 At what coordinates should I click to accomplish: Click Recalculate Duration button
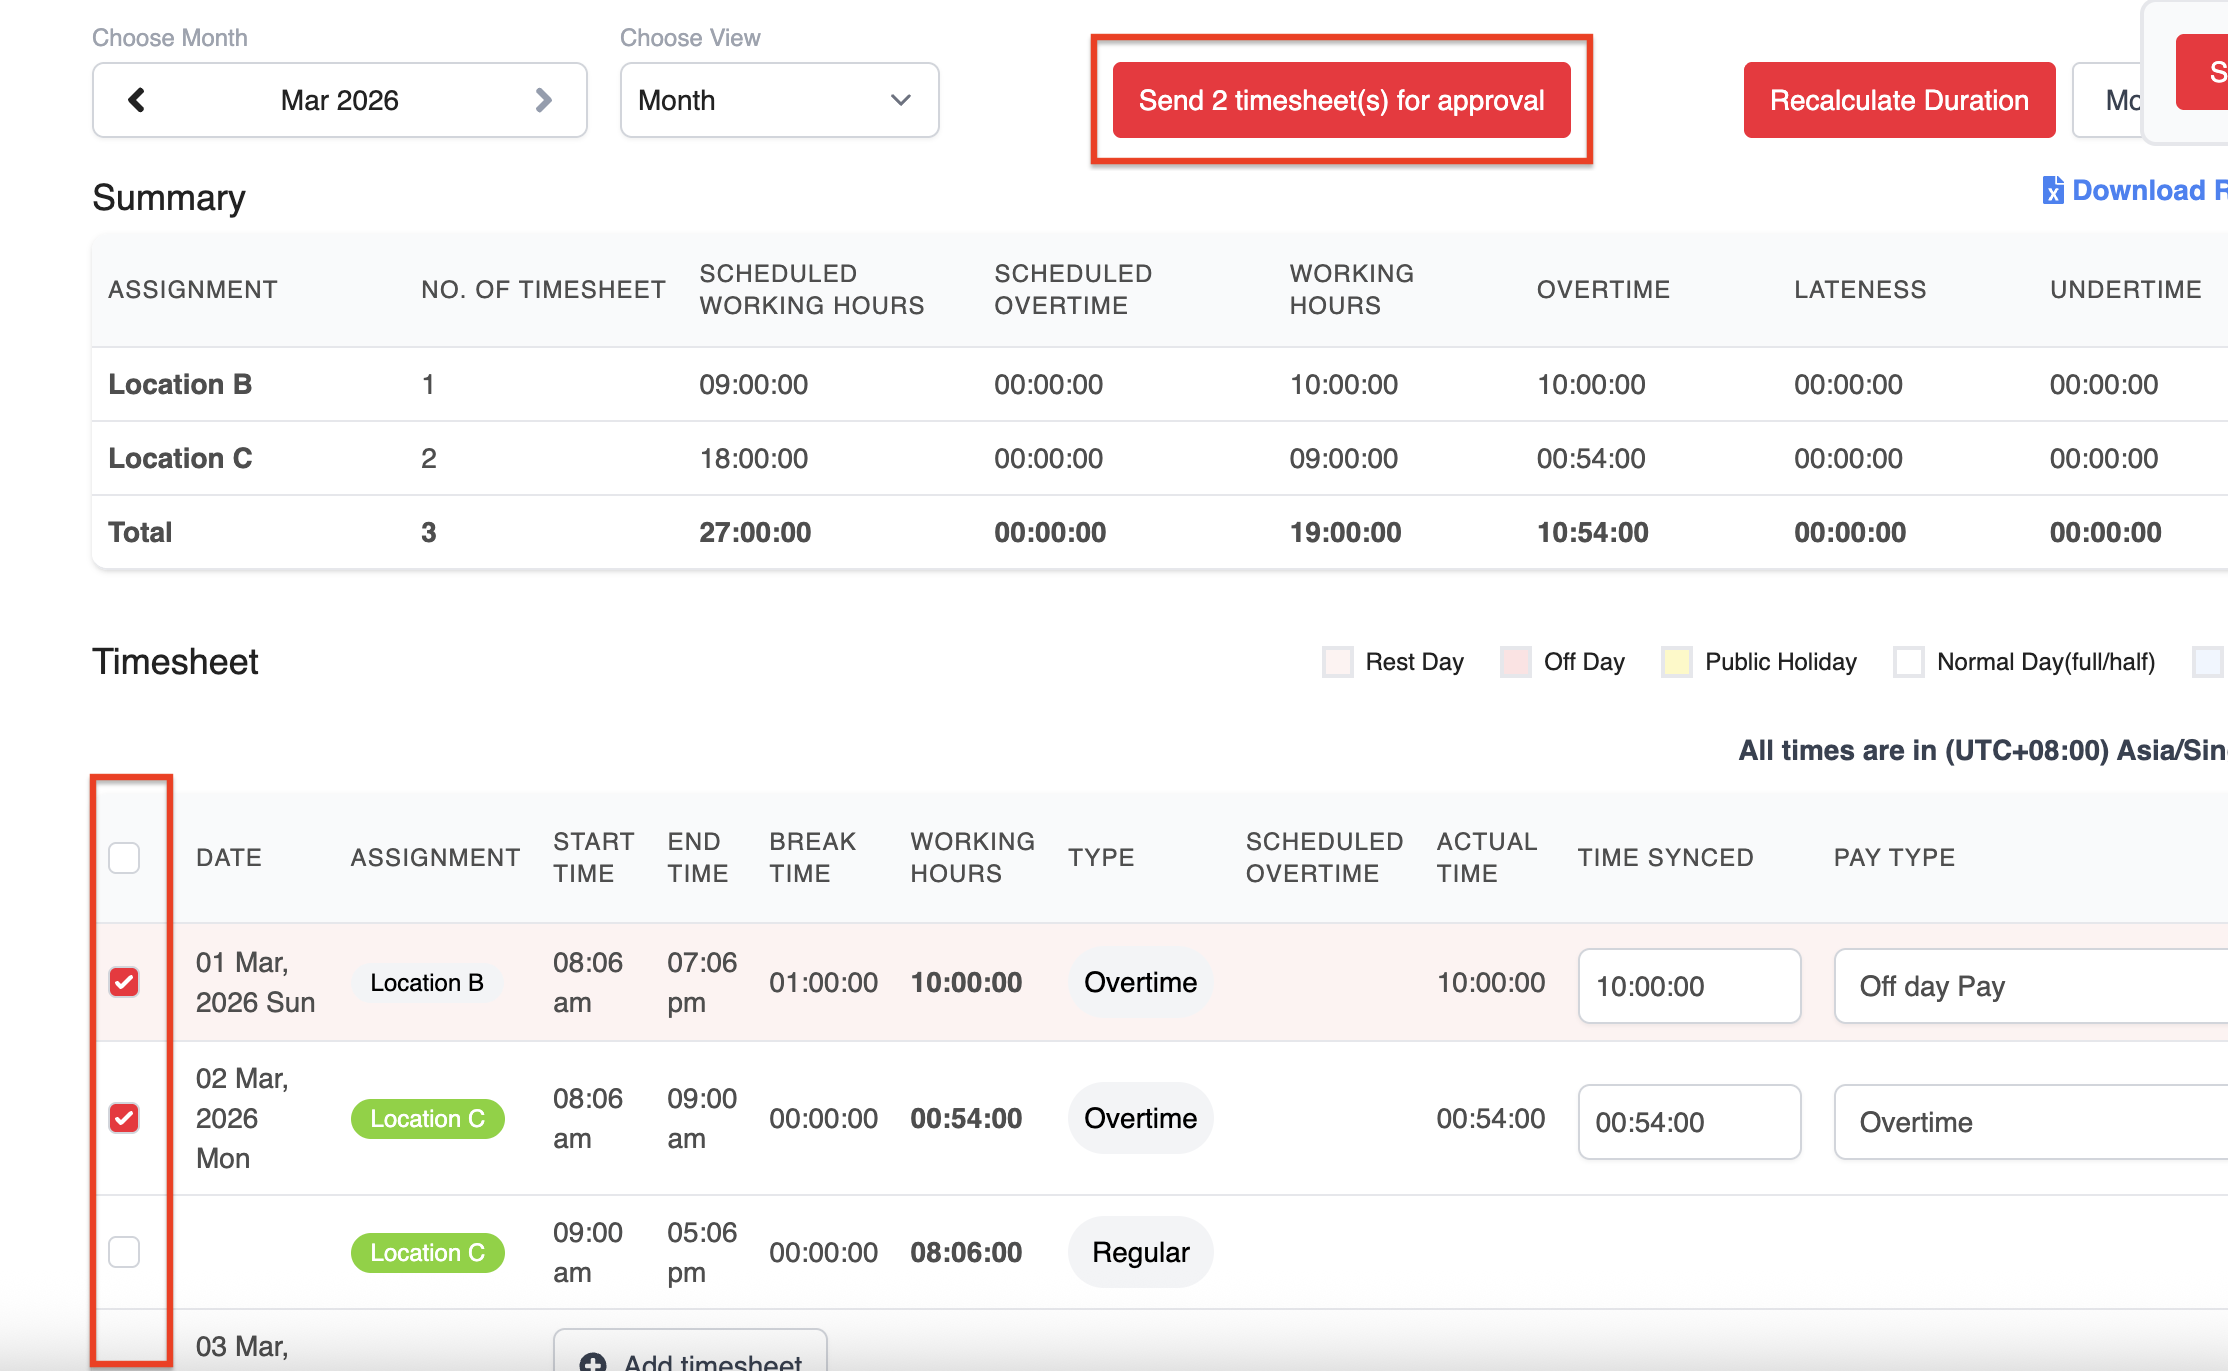pyautogui.click(x=1899, y=100)
